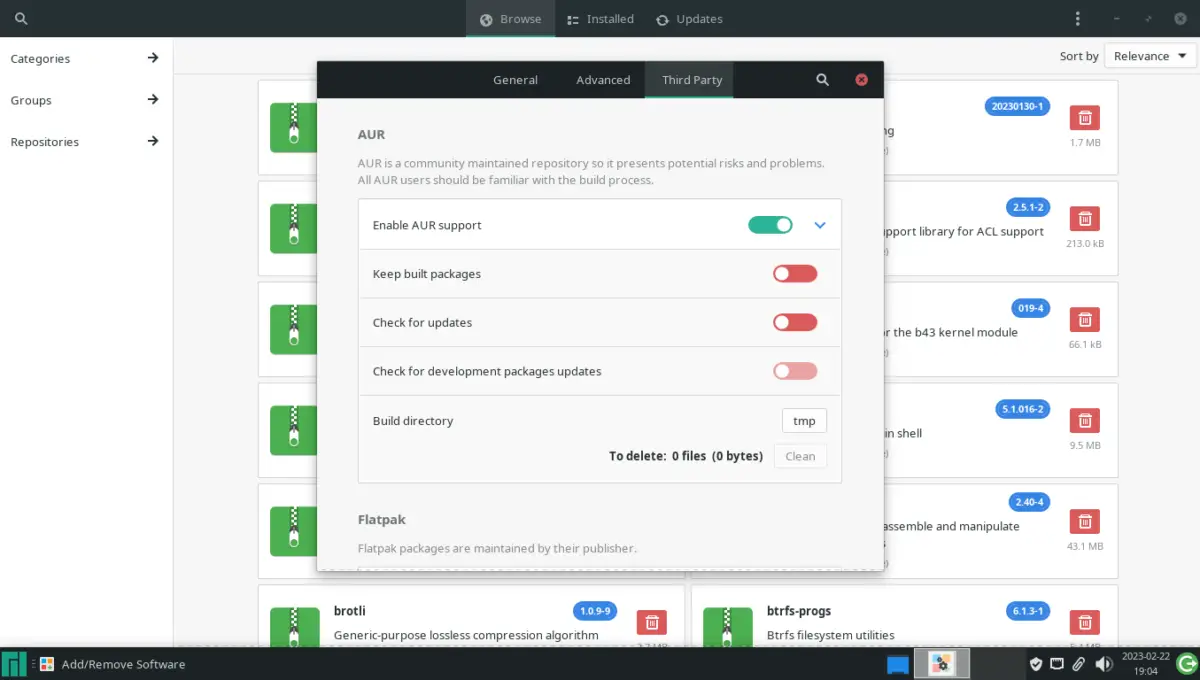Remove package with version 2.40-4

tap(1085, 522)
